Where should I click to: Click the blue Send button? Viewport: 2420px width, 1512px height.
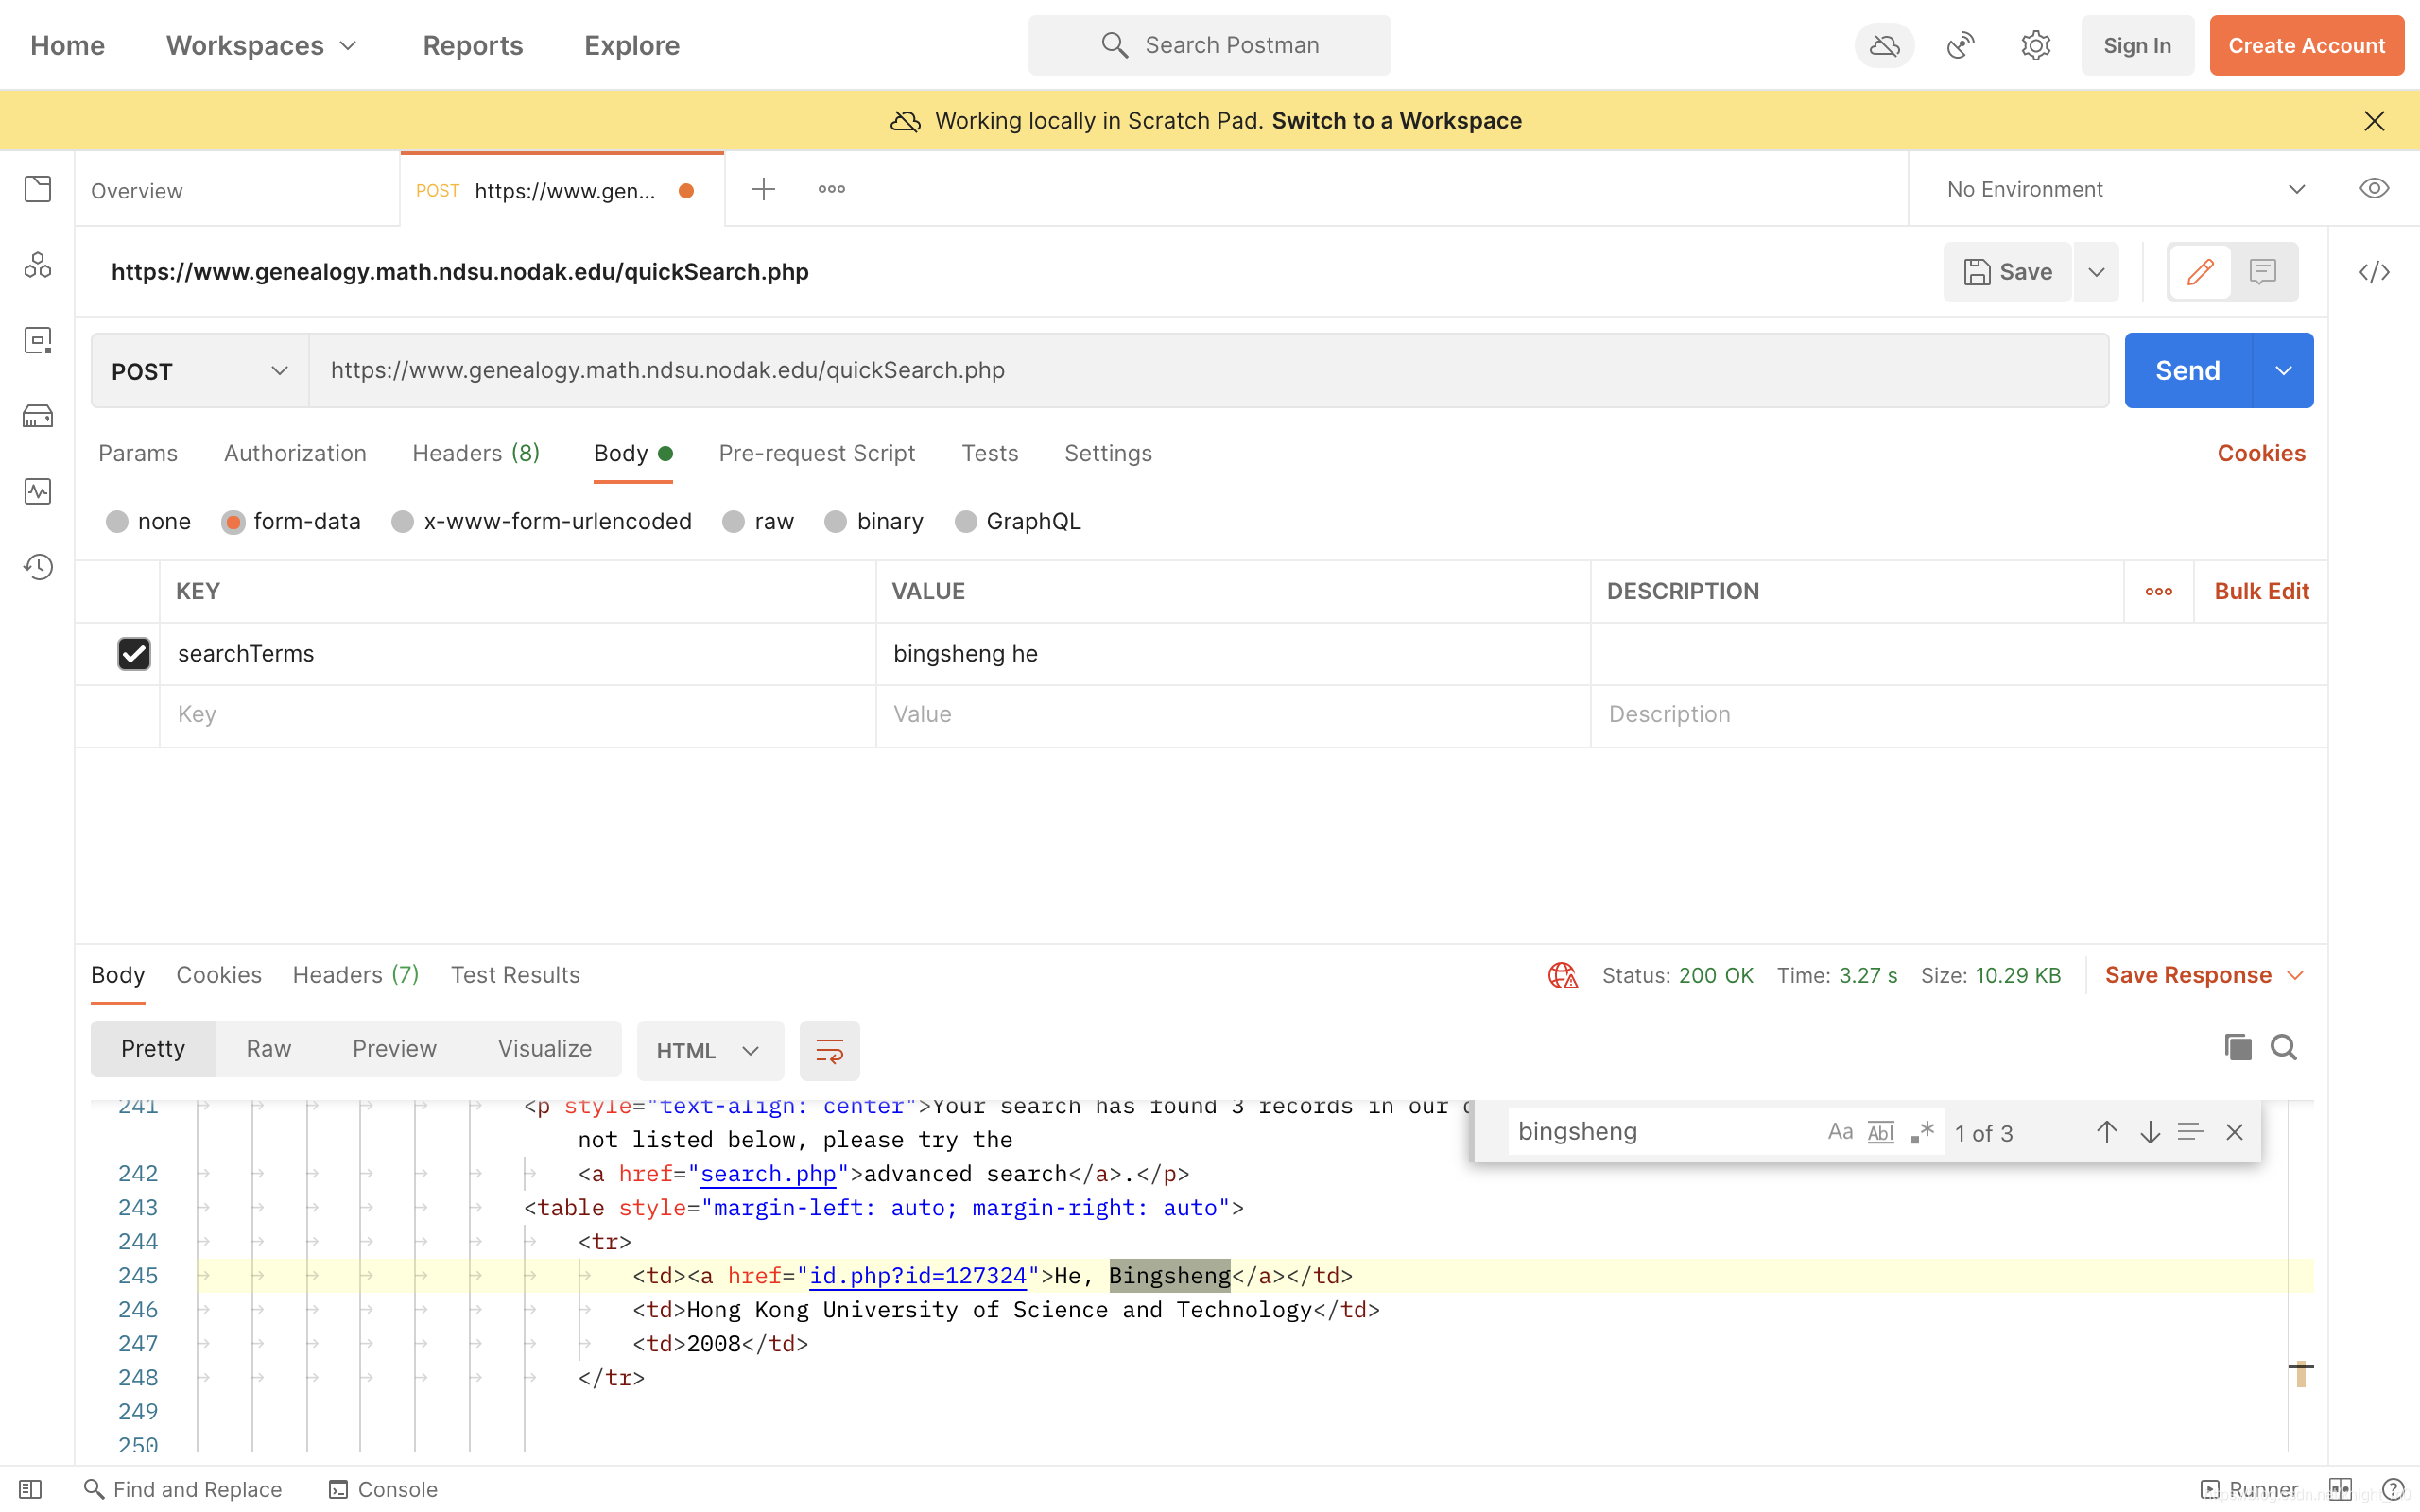(2188, 371)
